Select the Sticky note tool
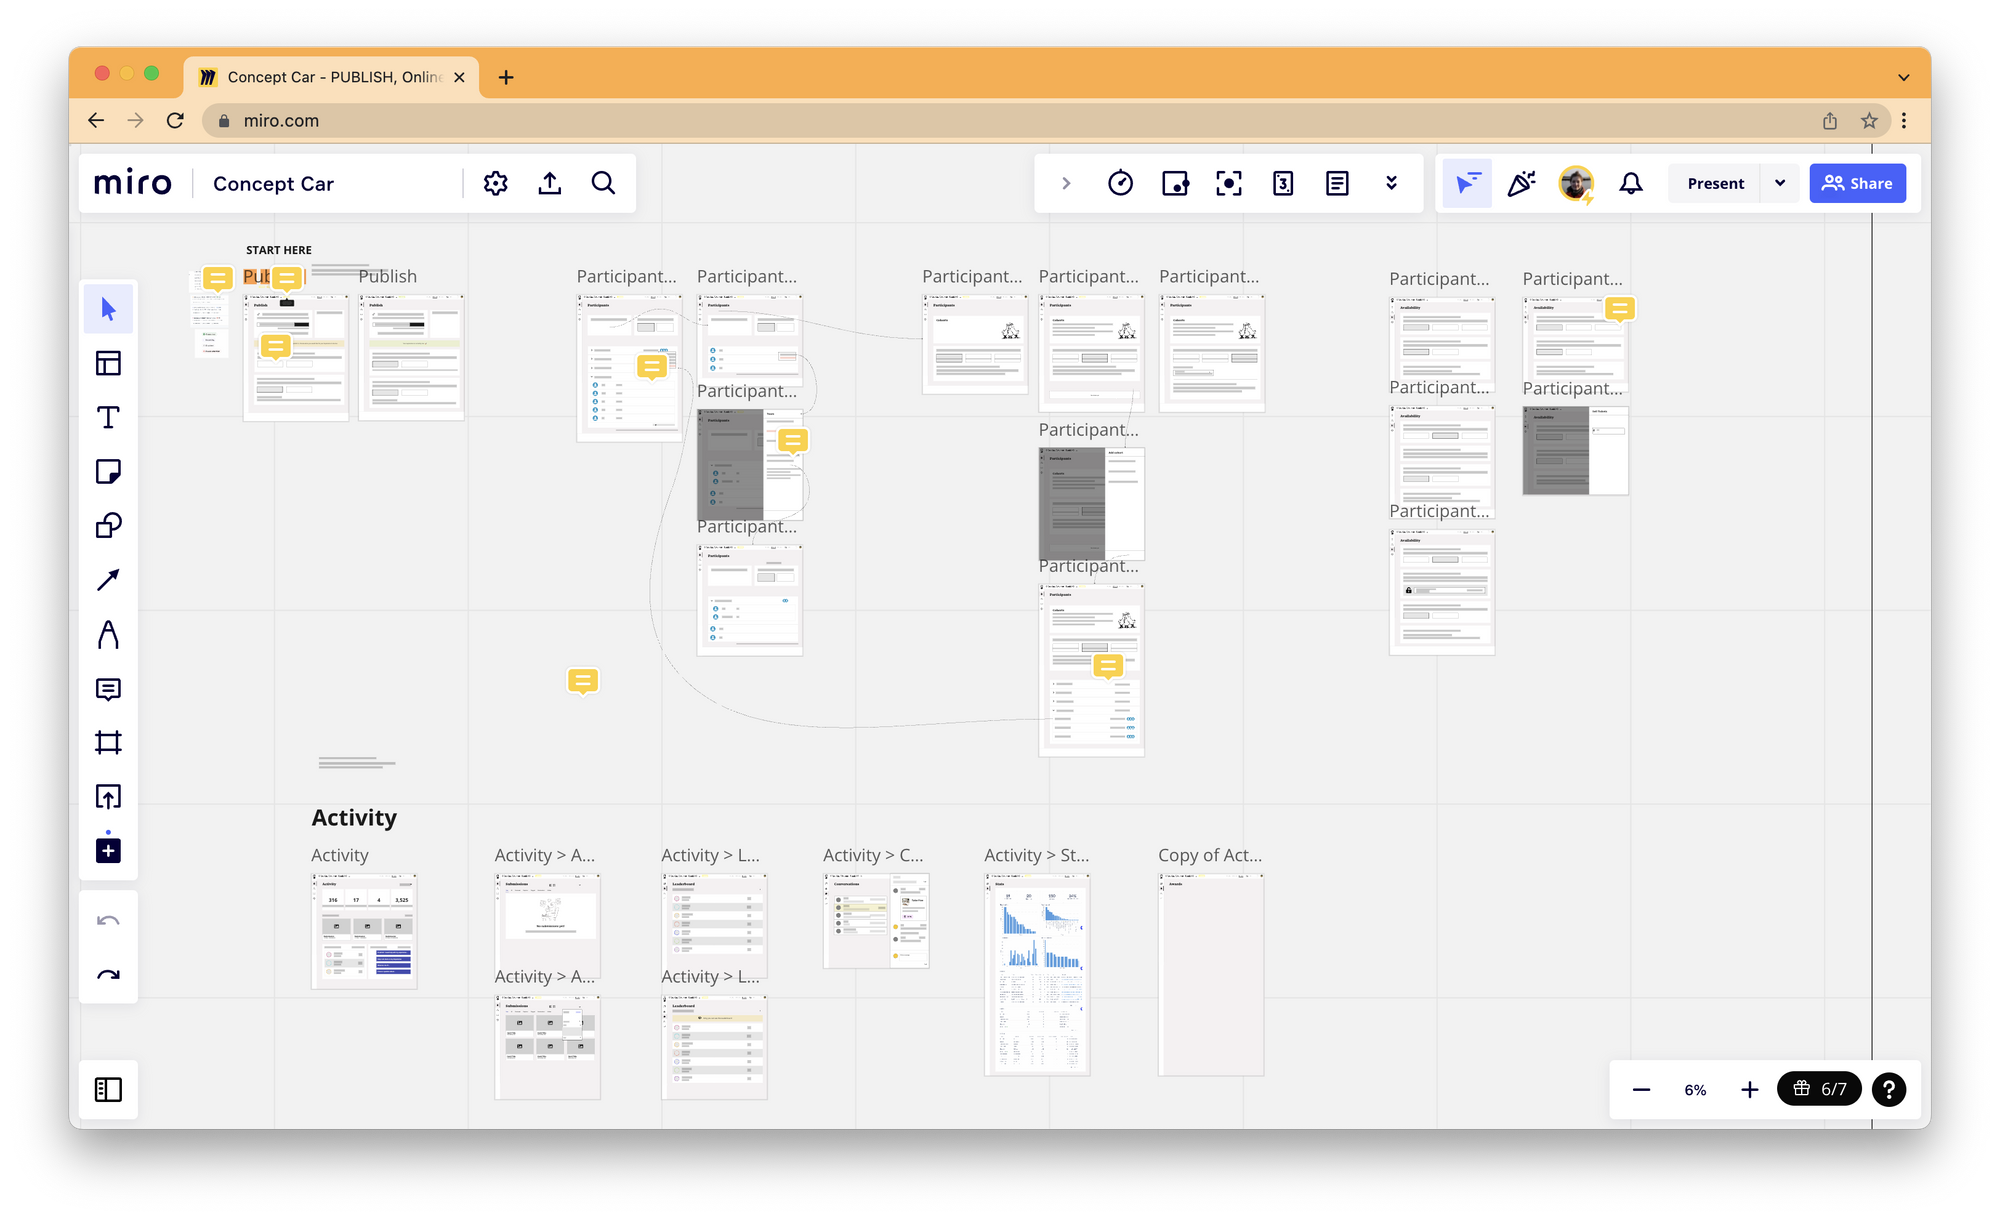The width and height of the screenshot is (2000, 1220). [x=108, y=471]
